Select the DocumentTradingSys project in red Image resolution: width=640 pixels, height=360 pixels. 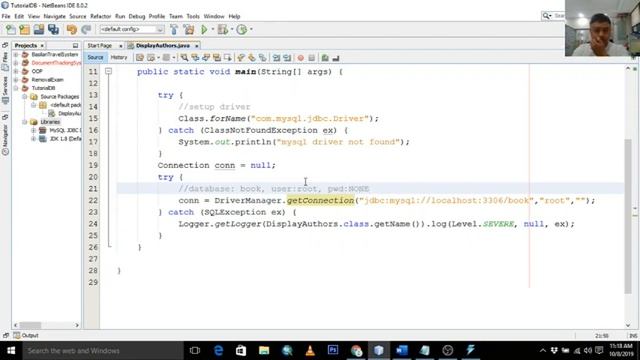click(x=56, y=63)
